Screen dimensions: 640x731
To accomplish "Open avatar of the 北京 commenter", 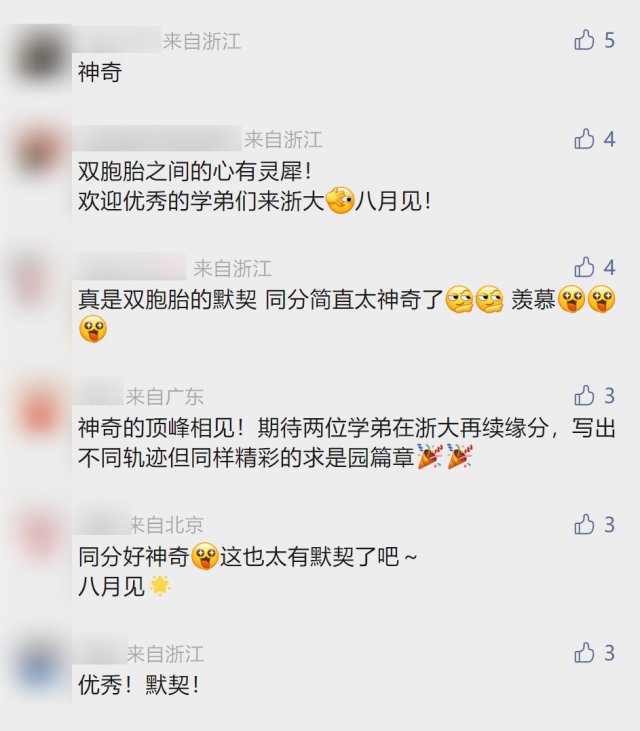I will click(x=40, y=538).
